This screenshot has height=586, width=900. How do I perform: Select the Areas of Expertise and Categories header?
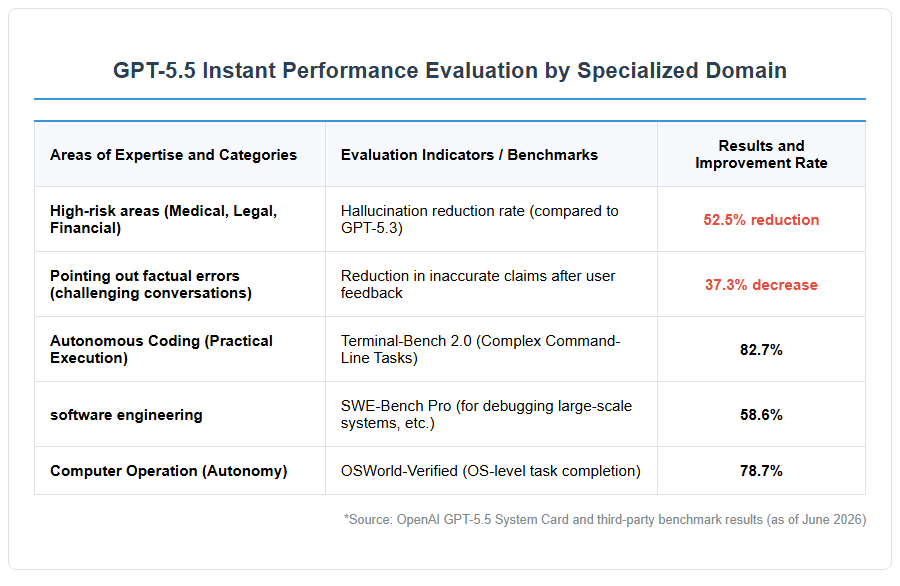click(173, 155)
